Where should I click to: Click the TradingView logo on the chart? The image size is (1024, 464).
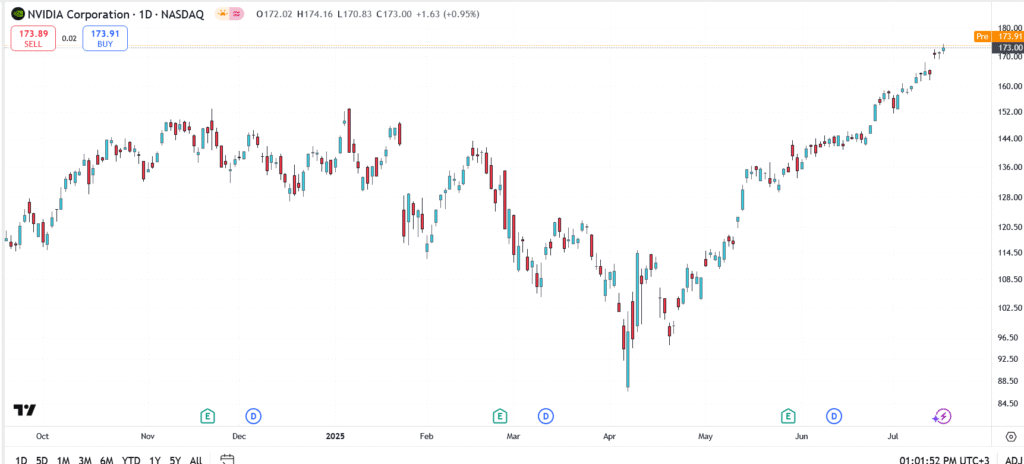pos(25,410)
